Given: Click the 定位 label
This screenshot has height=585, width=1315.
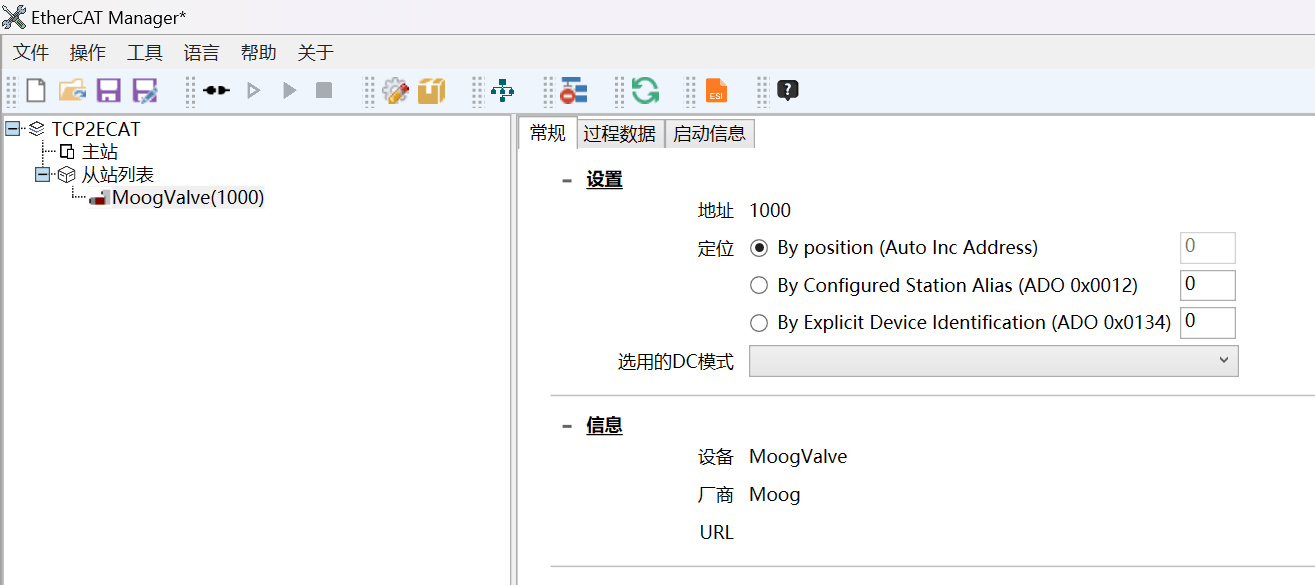Looking at the screenshot, I should [x=716, y=248].
